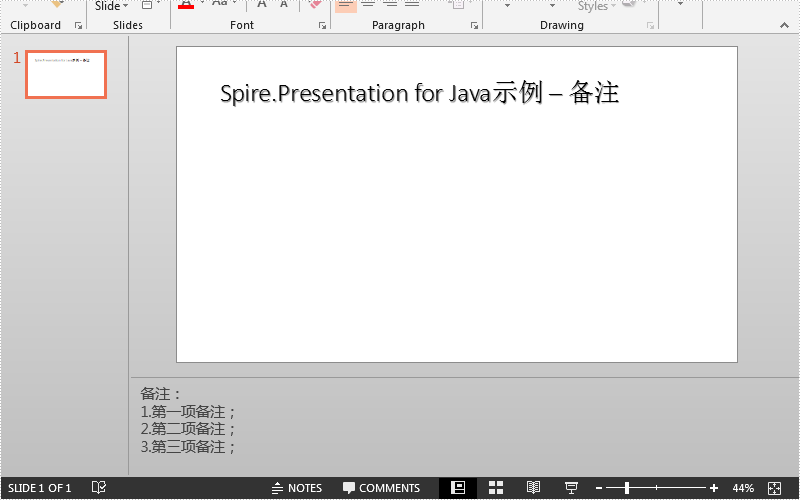Open the Drawing format dialog launcher
The image size is (800, 500).
tap(650, 26)
